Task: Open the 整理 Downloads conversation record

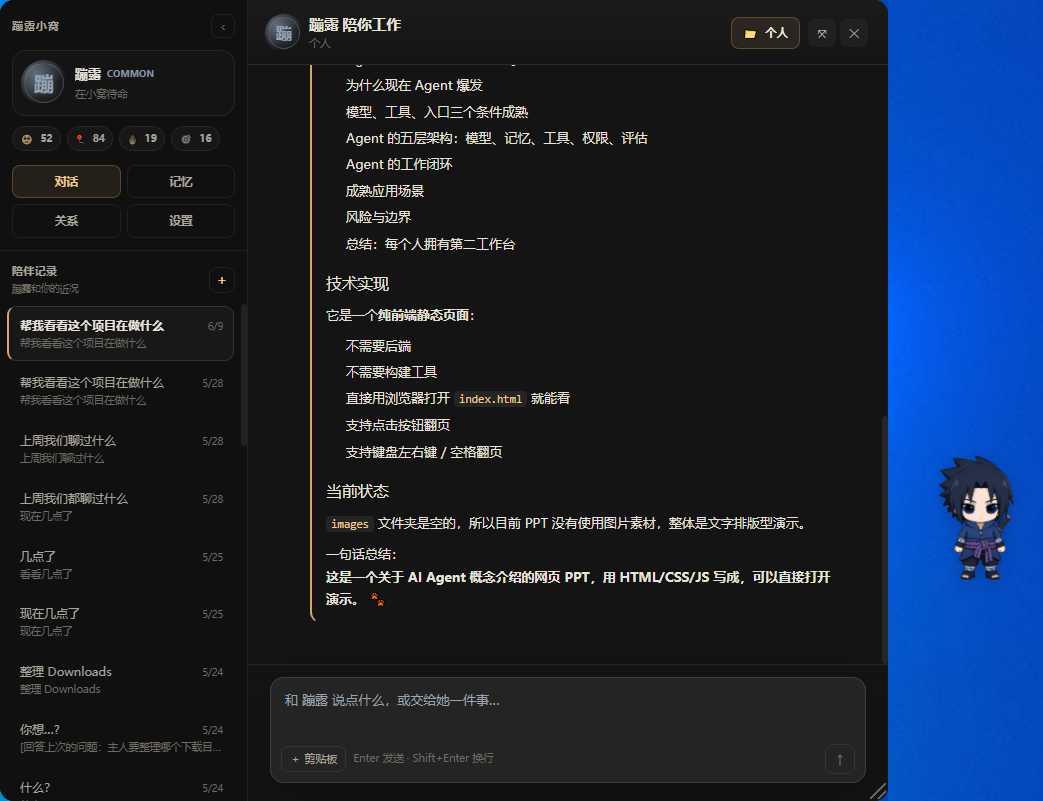Action: 120,680
